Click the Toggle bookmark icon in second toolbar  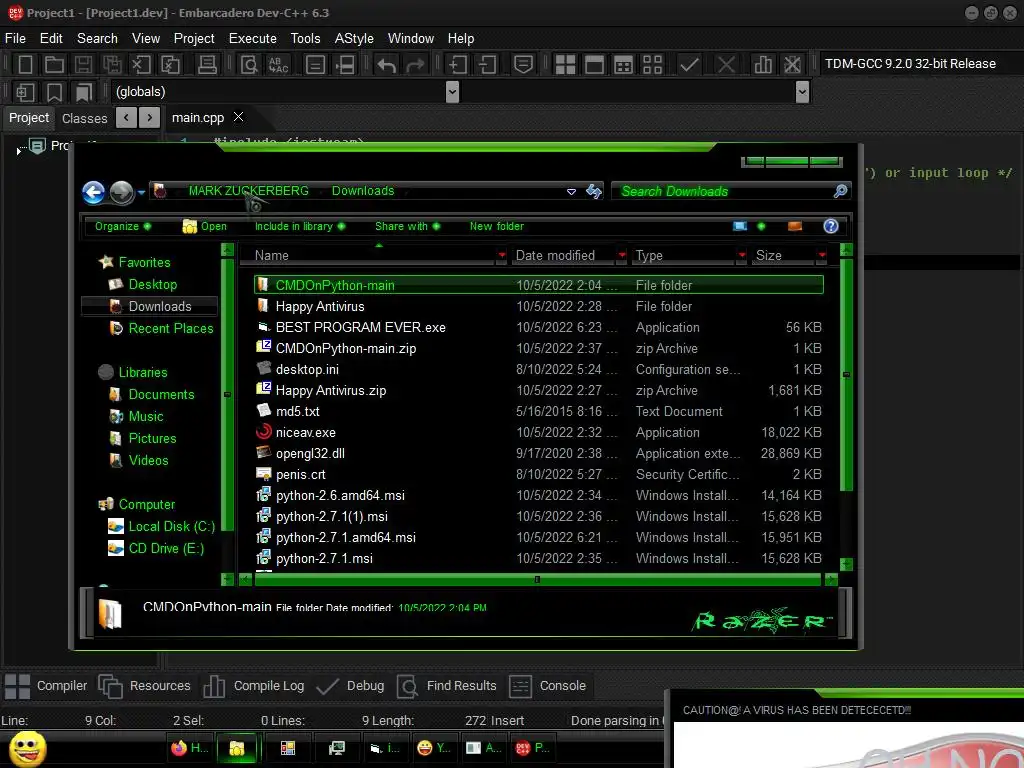pos(54,92)
